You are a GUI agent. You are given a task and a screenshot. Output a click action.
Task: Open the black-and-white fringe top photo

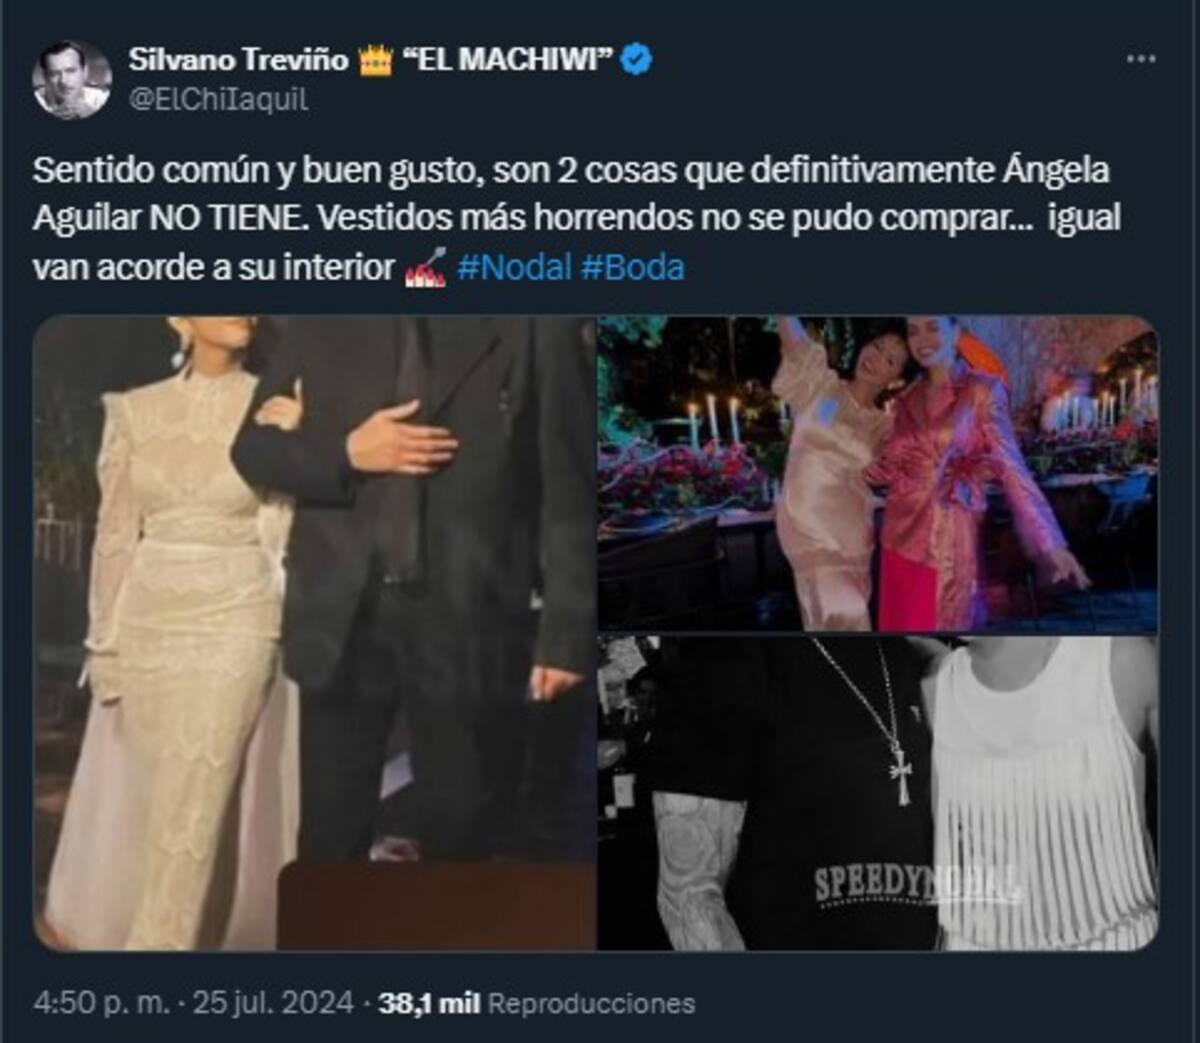coord(878,793)
